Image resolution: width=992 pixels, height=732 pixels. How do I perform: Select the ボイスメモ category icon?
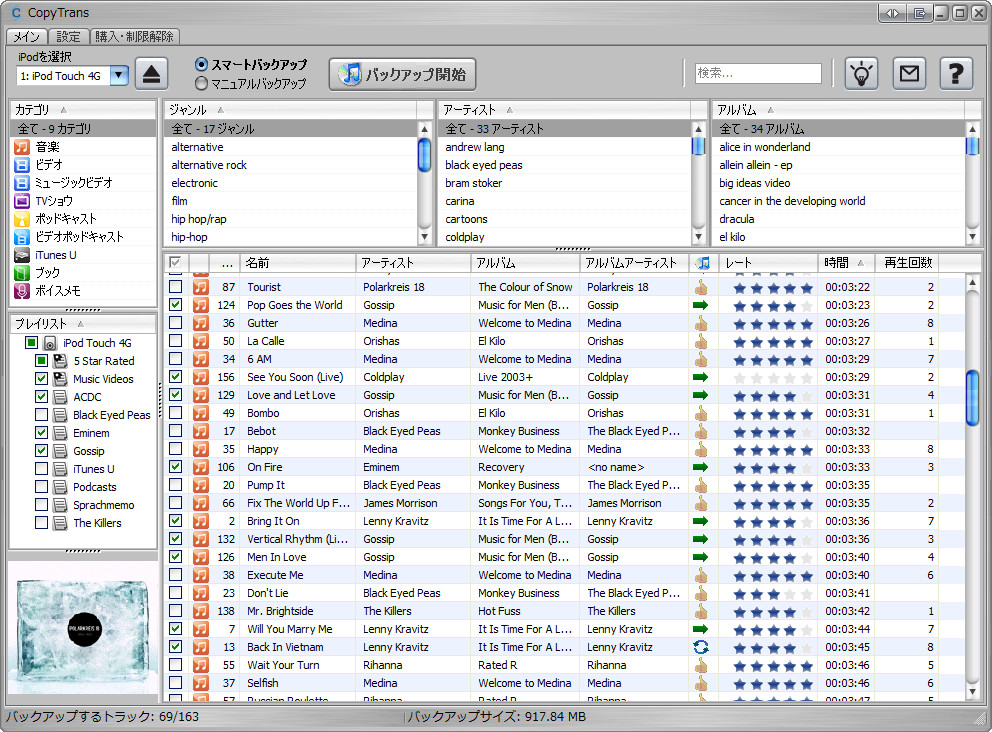coord(22,291)
